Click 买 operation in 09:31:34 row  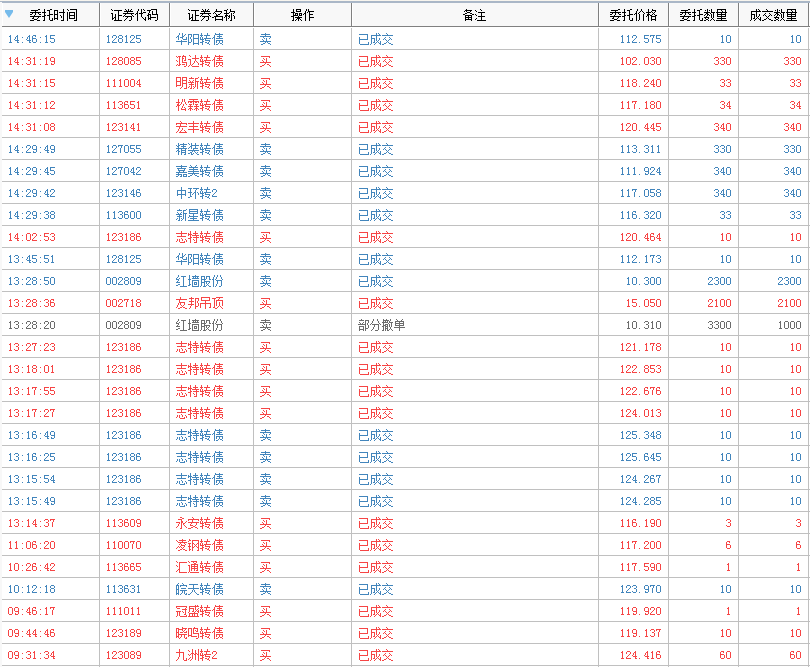[x=266, y=656]
